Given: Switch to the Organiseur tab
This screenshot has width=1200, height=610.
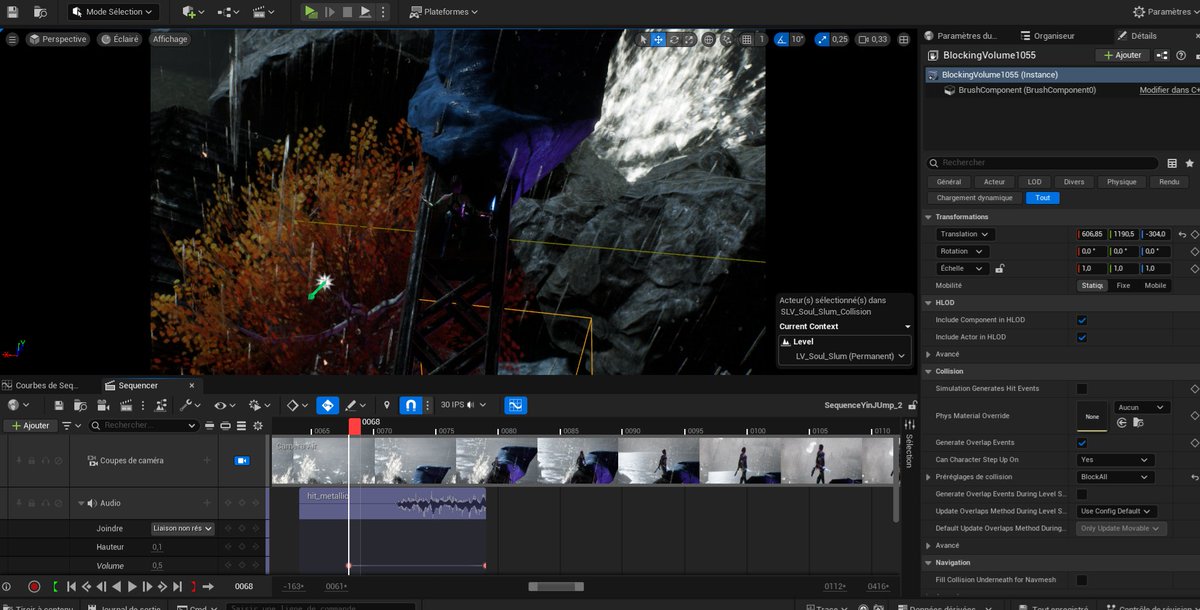Looking at the screenshot, I should click(1047, 35).
